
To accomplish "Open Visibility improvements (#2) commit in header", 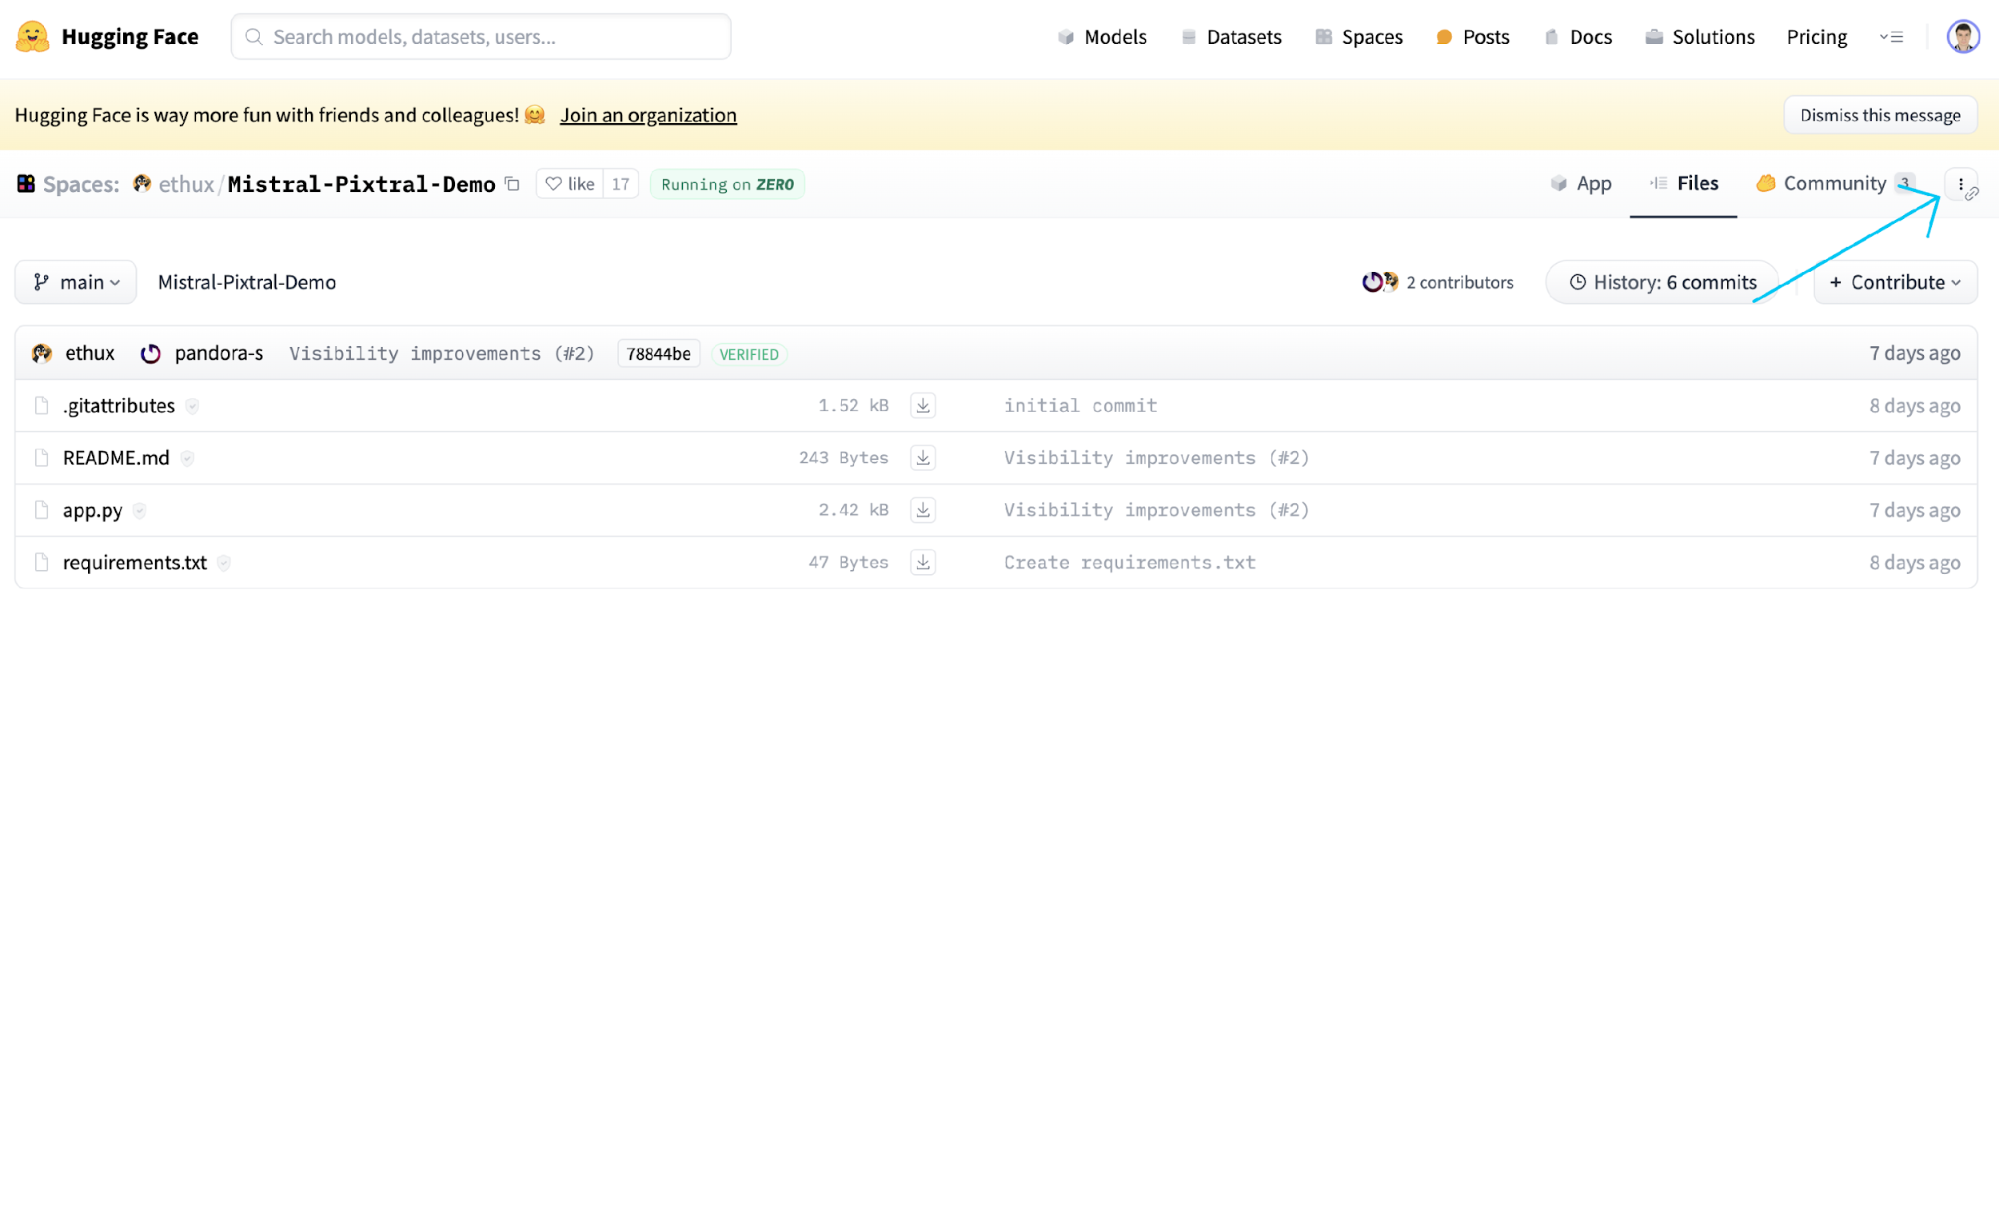I will point(442,353).
